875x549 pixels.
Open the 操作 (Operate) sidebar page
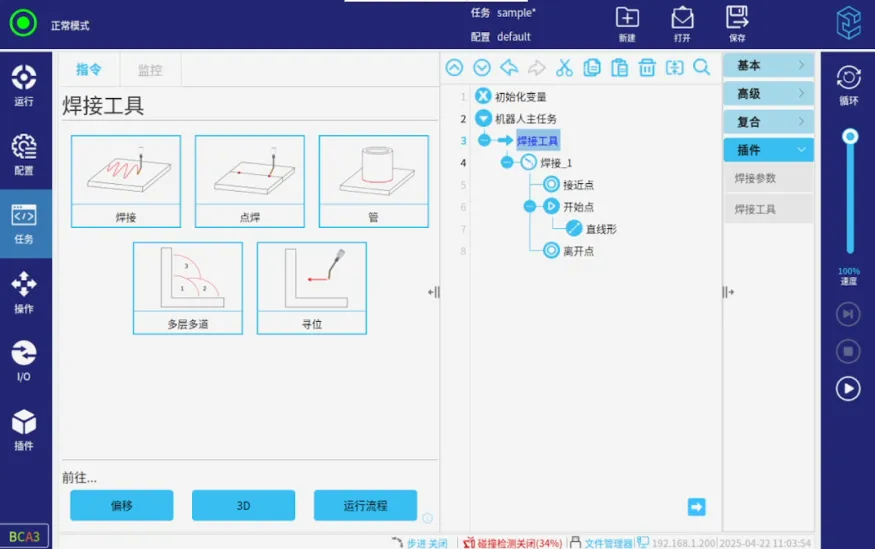pos(24,292)
